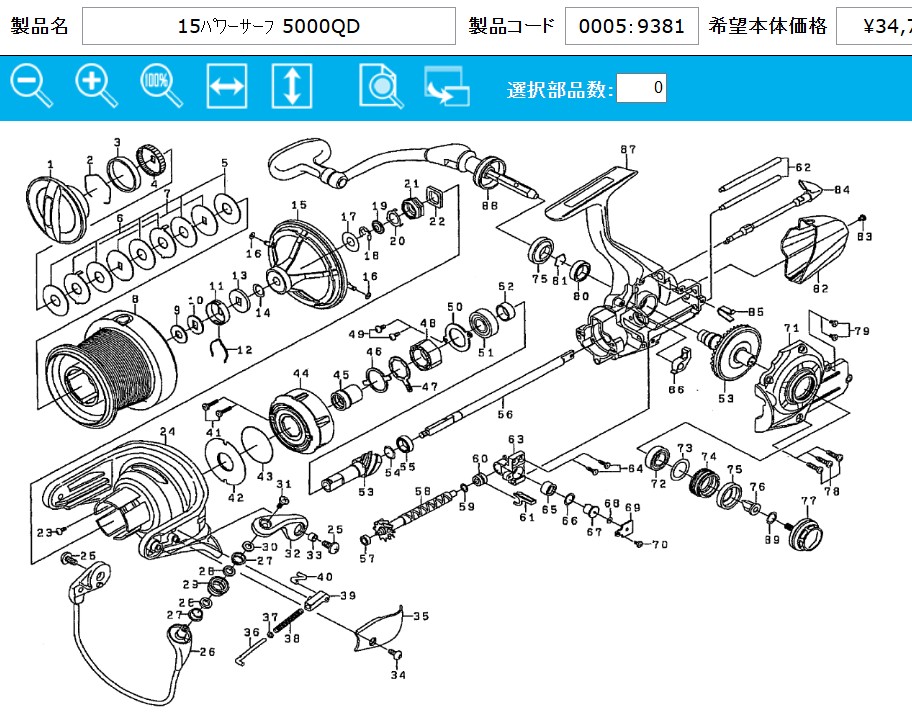Select part number 72 bearing label

(658, 484)
